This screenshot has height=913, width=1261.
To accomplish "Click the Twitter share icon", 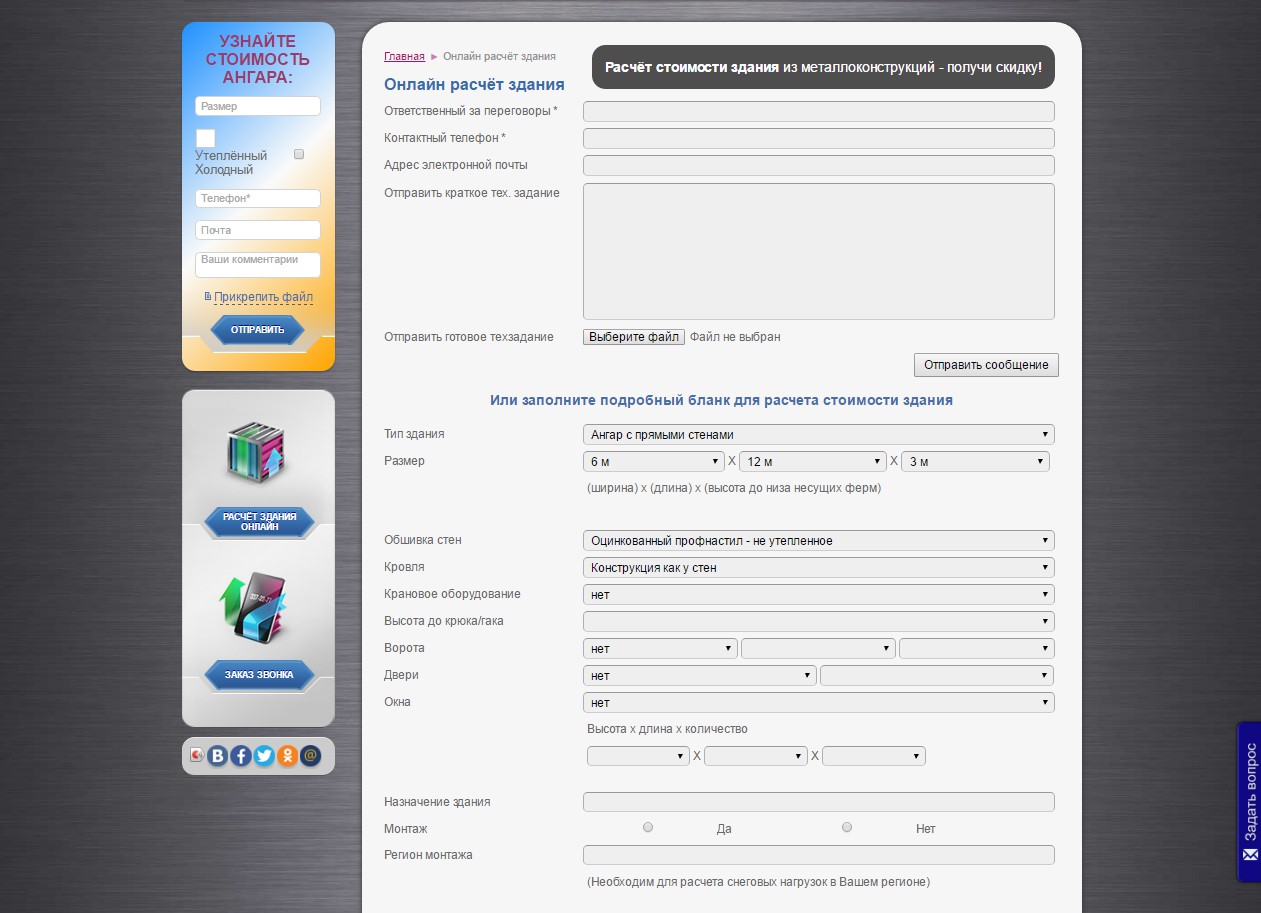I will pos(264,756).
